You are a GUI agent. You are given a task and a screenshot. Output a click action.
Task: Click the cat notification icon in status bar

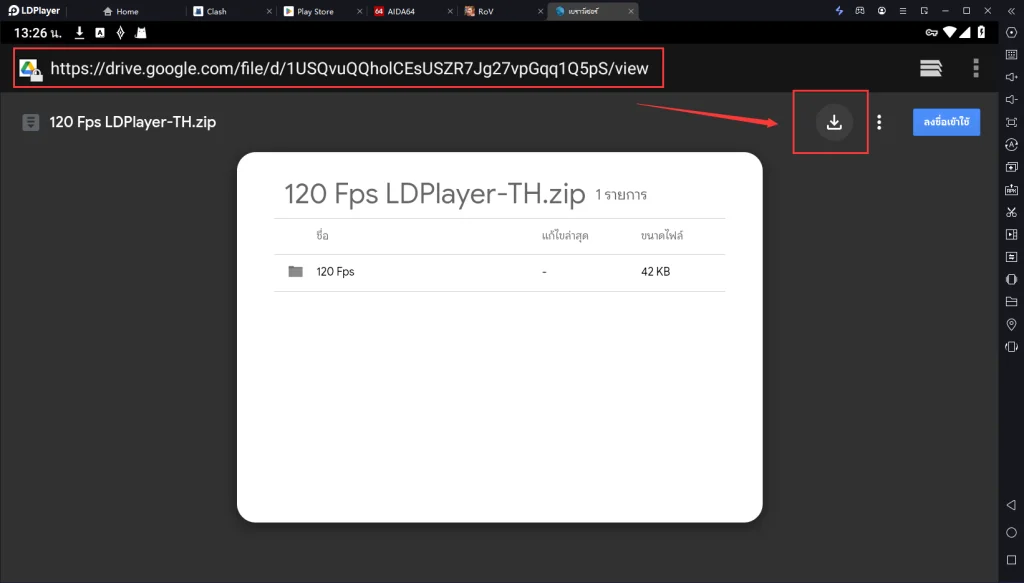[140, 33]
